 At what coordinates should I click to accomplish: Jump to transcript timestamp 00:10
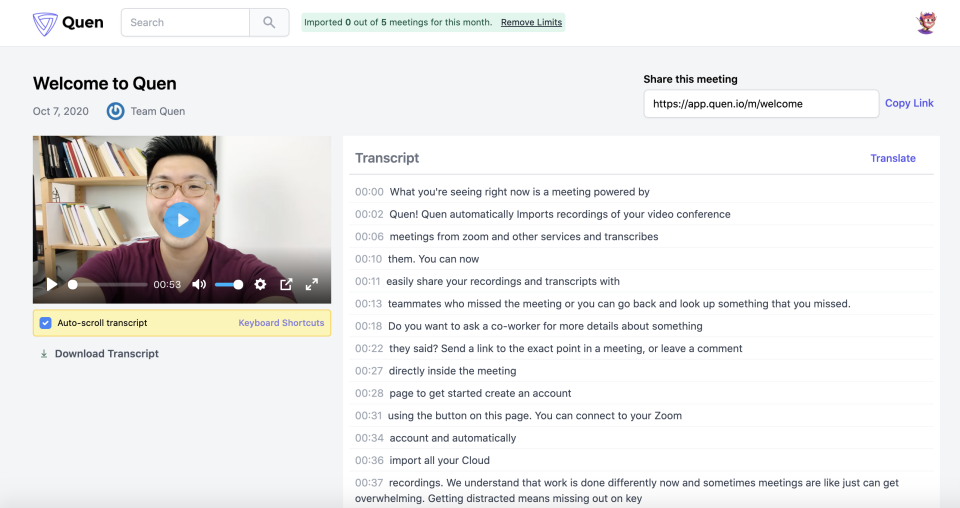(369, 260)
